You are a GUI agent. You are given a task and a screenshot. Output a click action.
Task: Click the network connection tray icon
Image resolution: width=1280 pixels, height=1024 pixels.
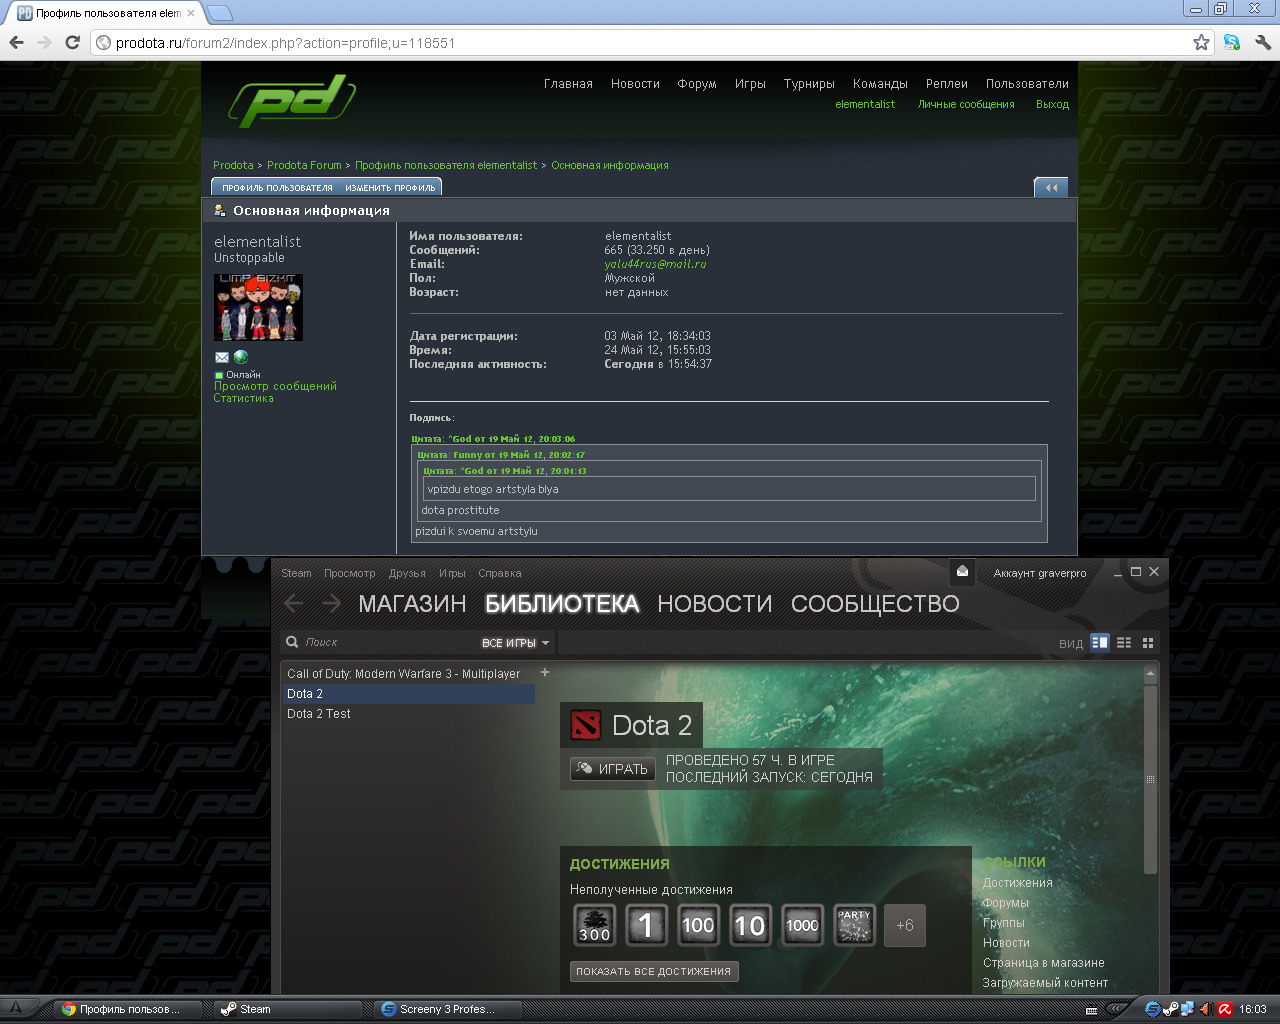pyautogui.click(x=1188, y=1009)
